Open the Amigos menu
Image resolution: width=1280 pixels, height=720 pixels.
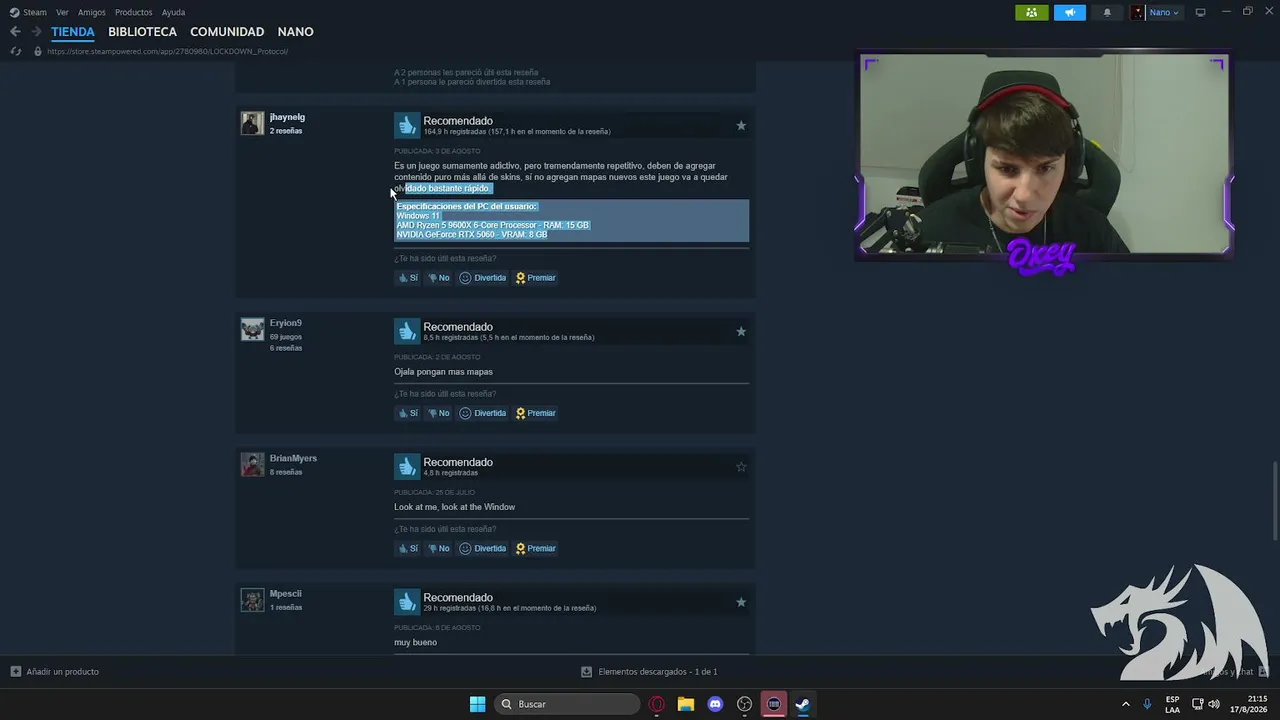coord(92,12)
